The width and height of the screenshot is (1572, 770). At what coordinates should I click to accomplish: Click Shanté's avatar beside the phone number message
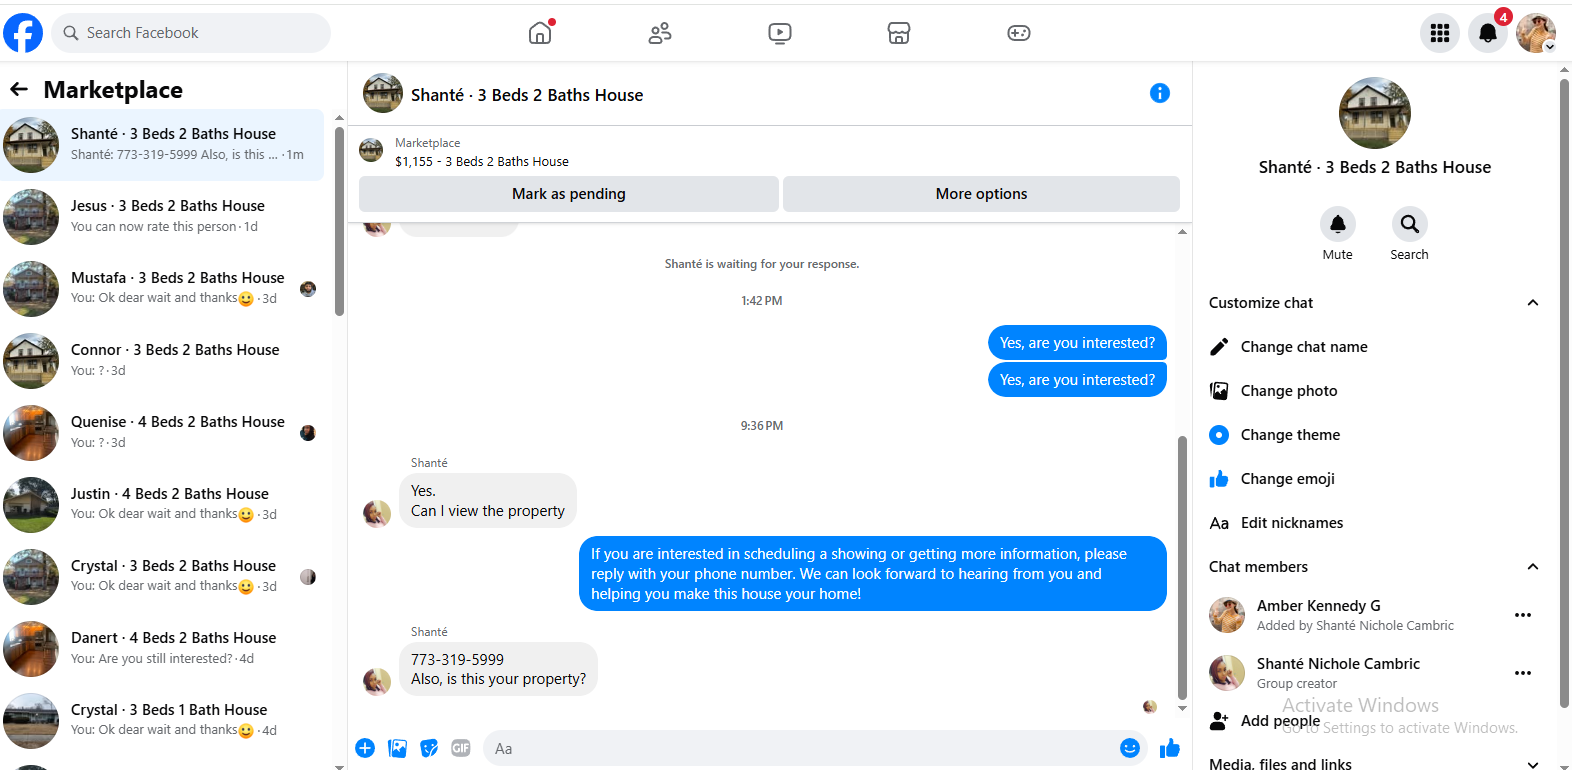click(377, 681)
